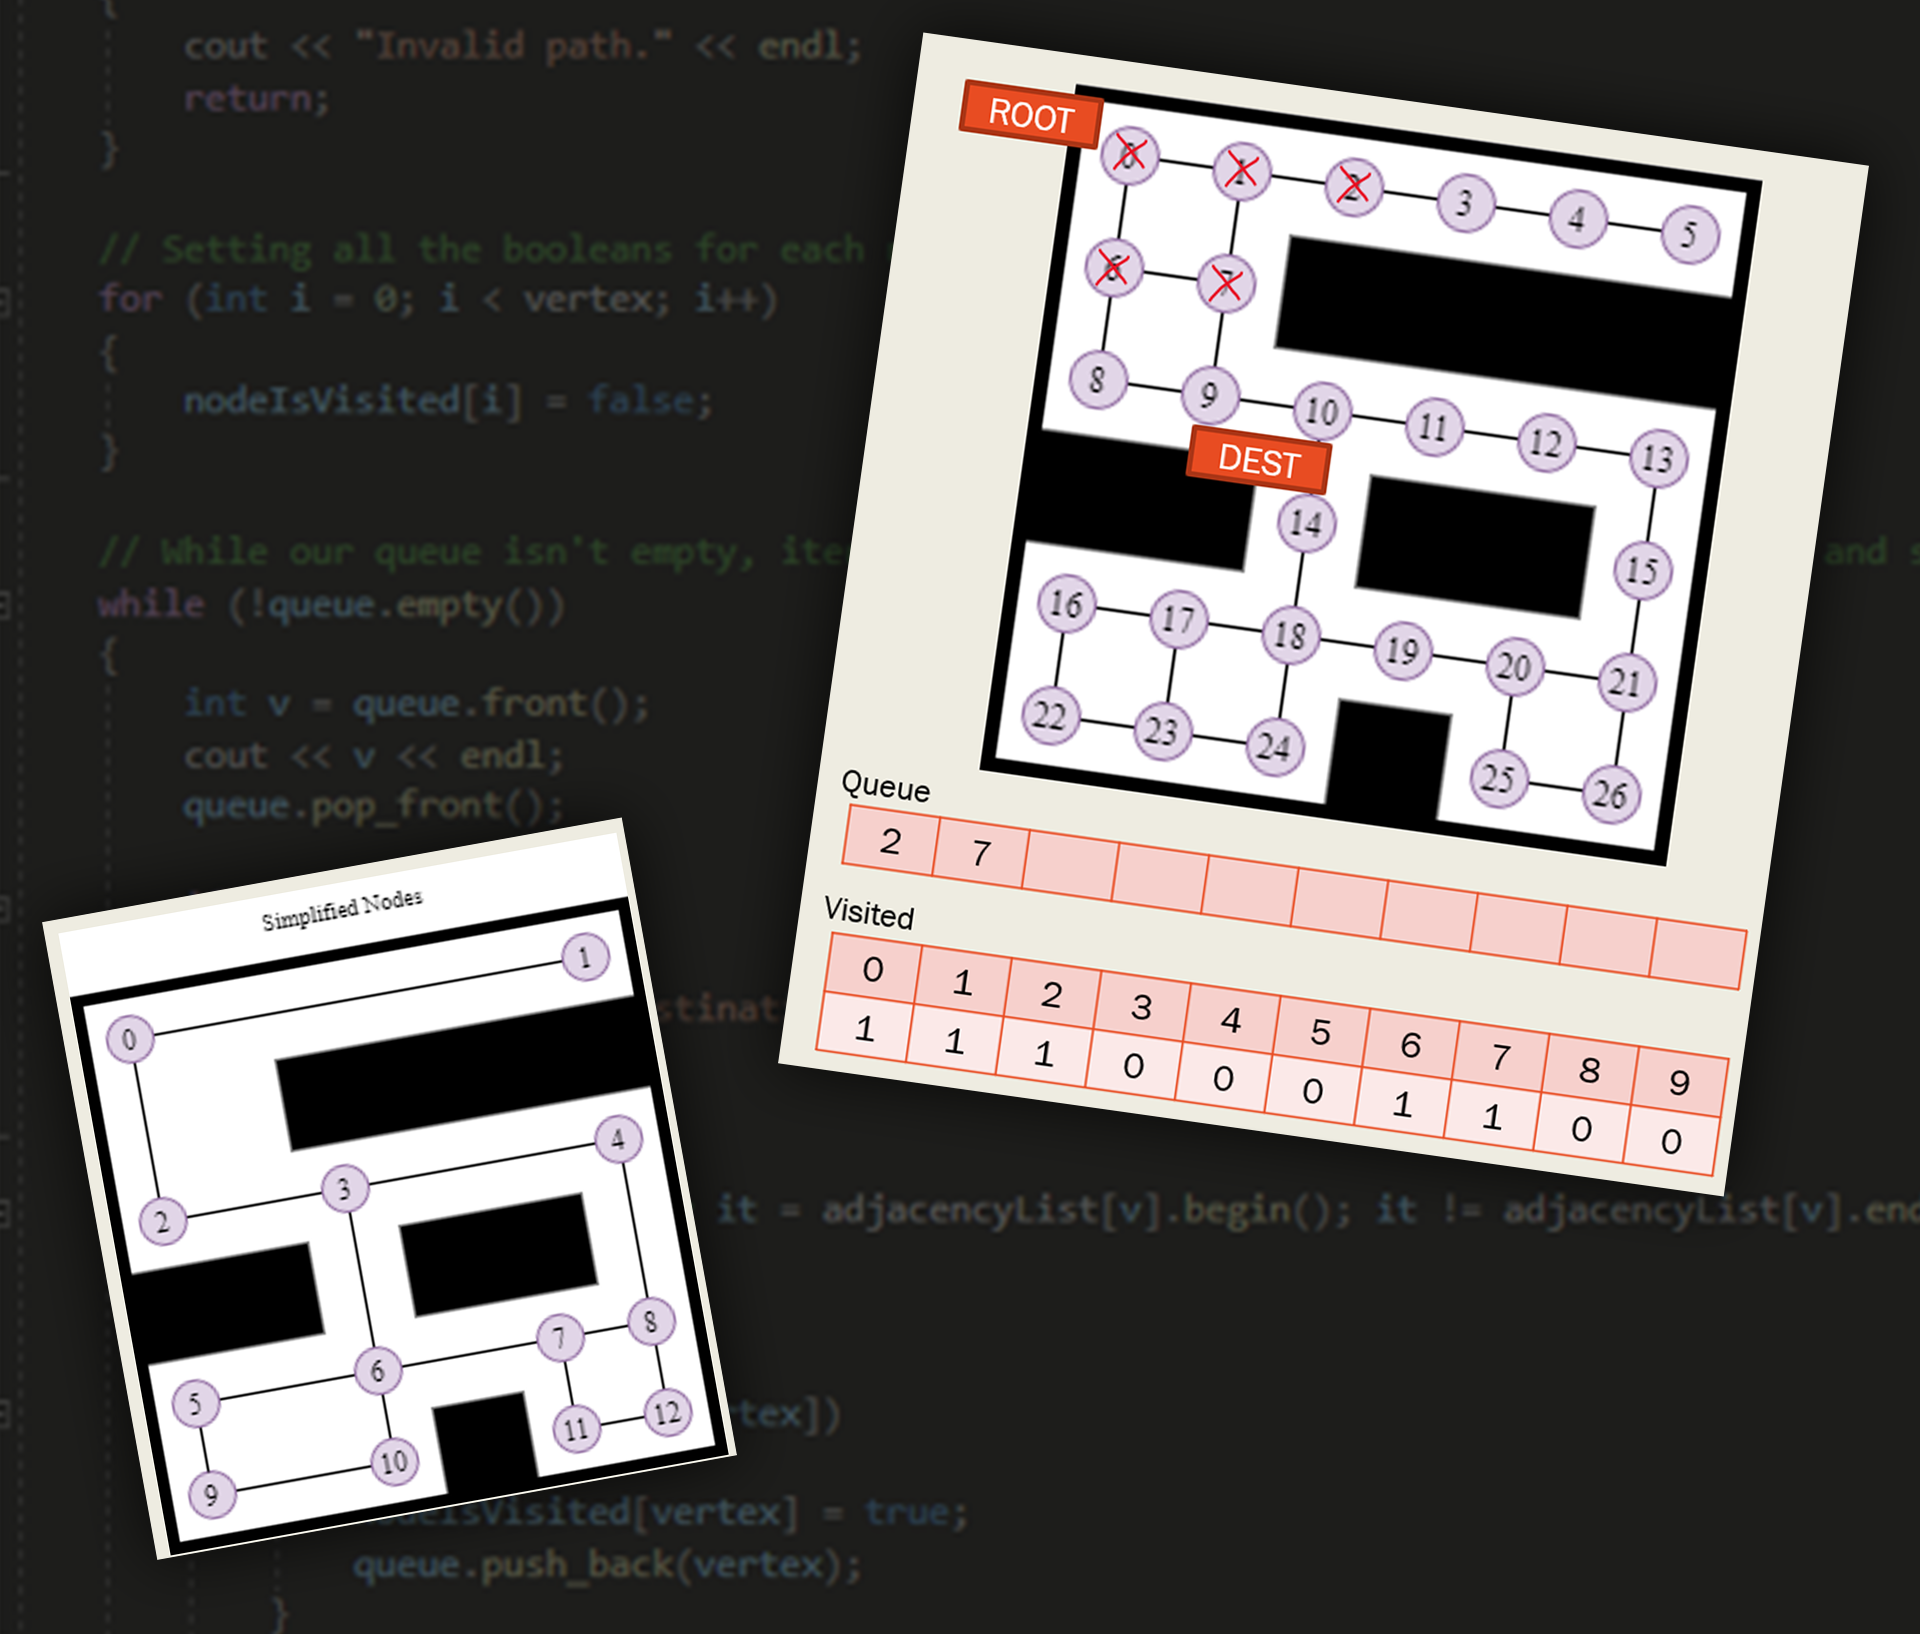Select node 3 in the ROOT maze graph
The image size is (1920, 1634).
click(1466, 203)
